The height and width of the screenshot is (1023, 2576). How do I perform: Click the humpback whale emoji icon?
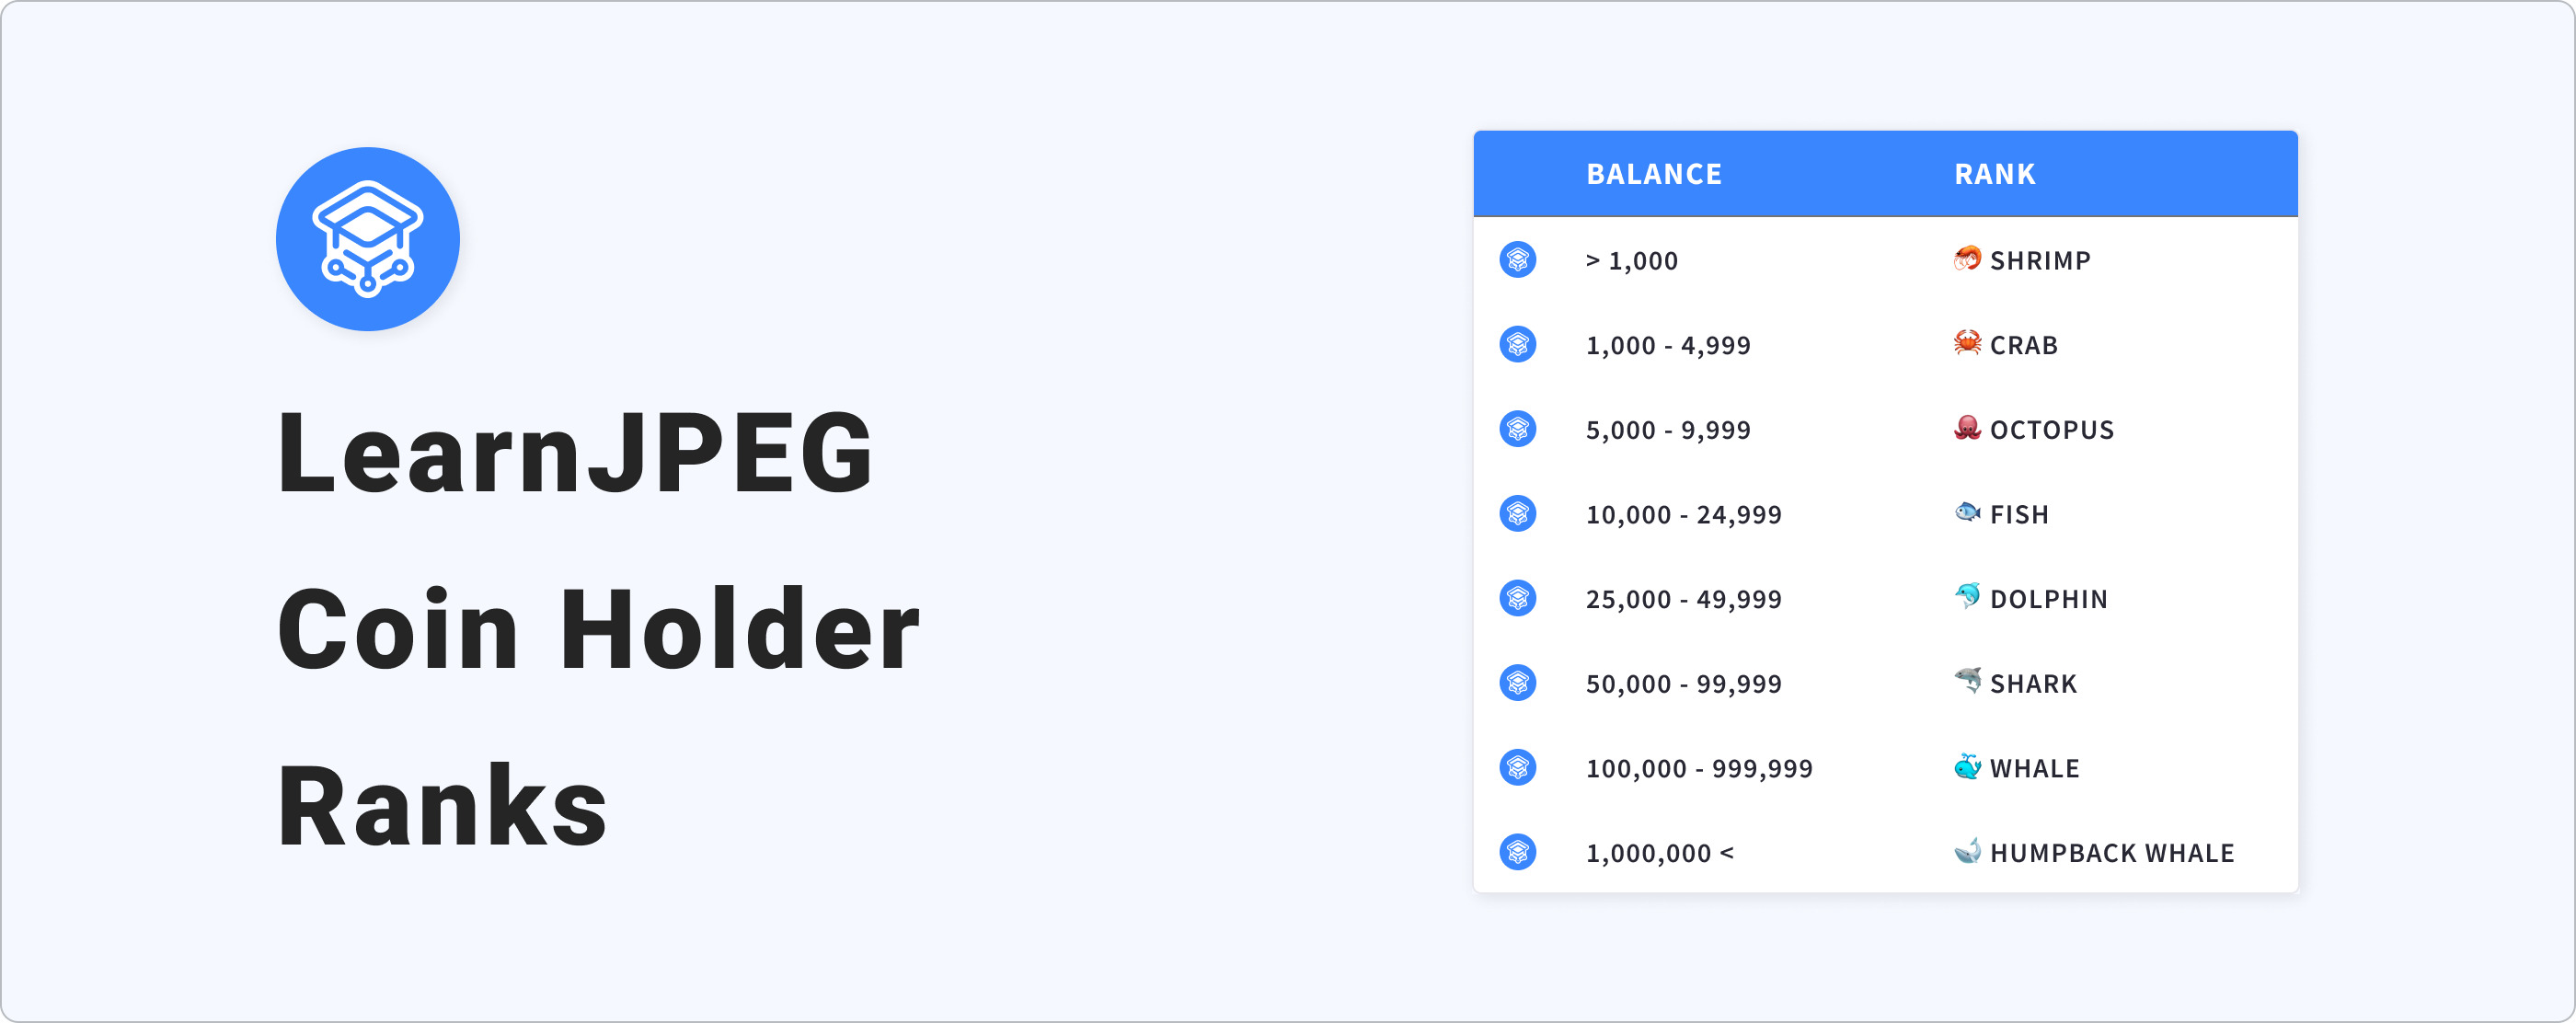tap(1967, 851)
